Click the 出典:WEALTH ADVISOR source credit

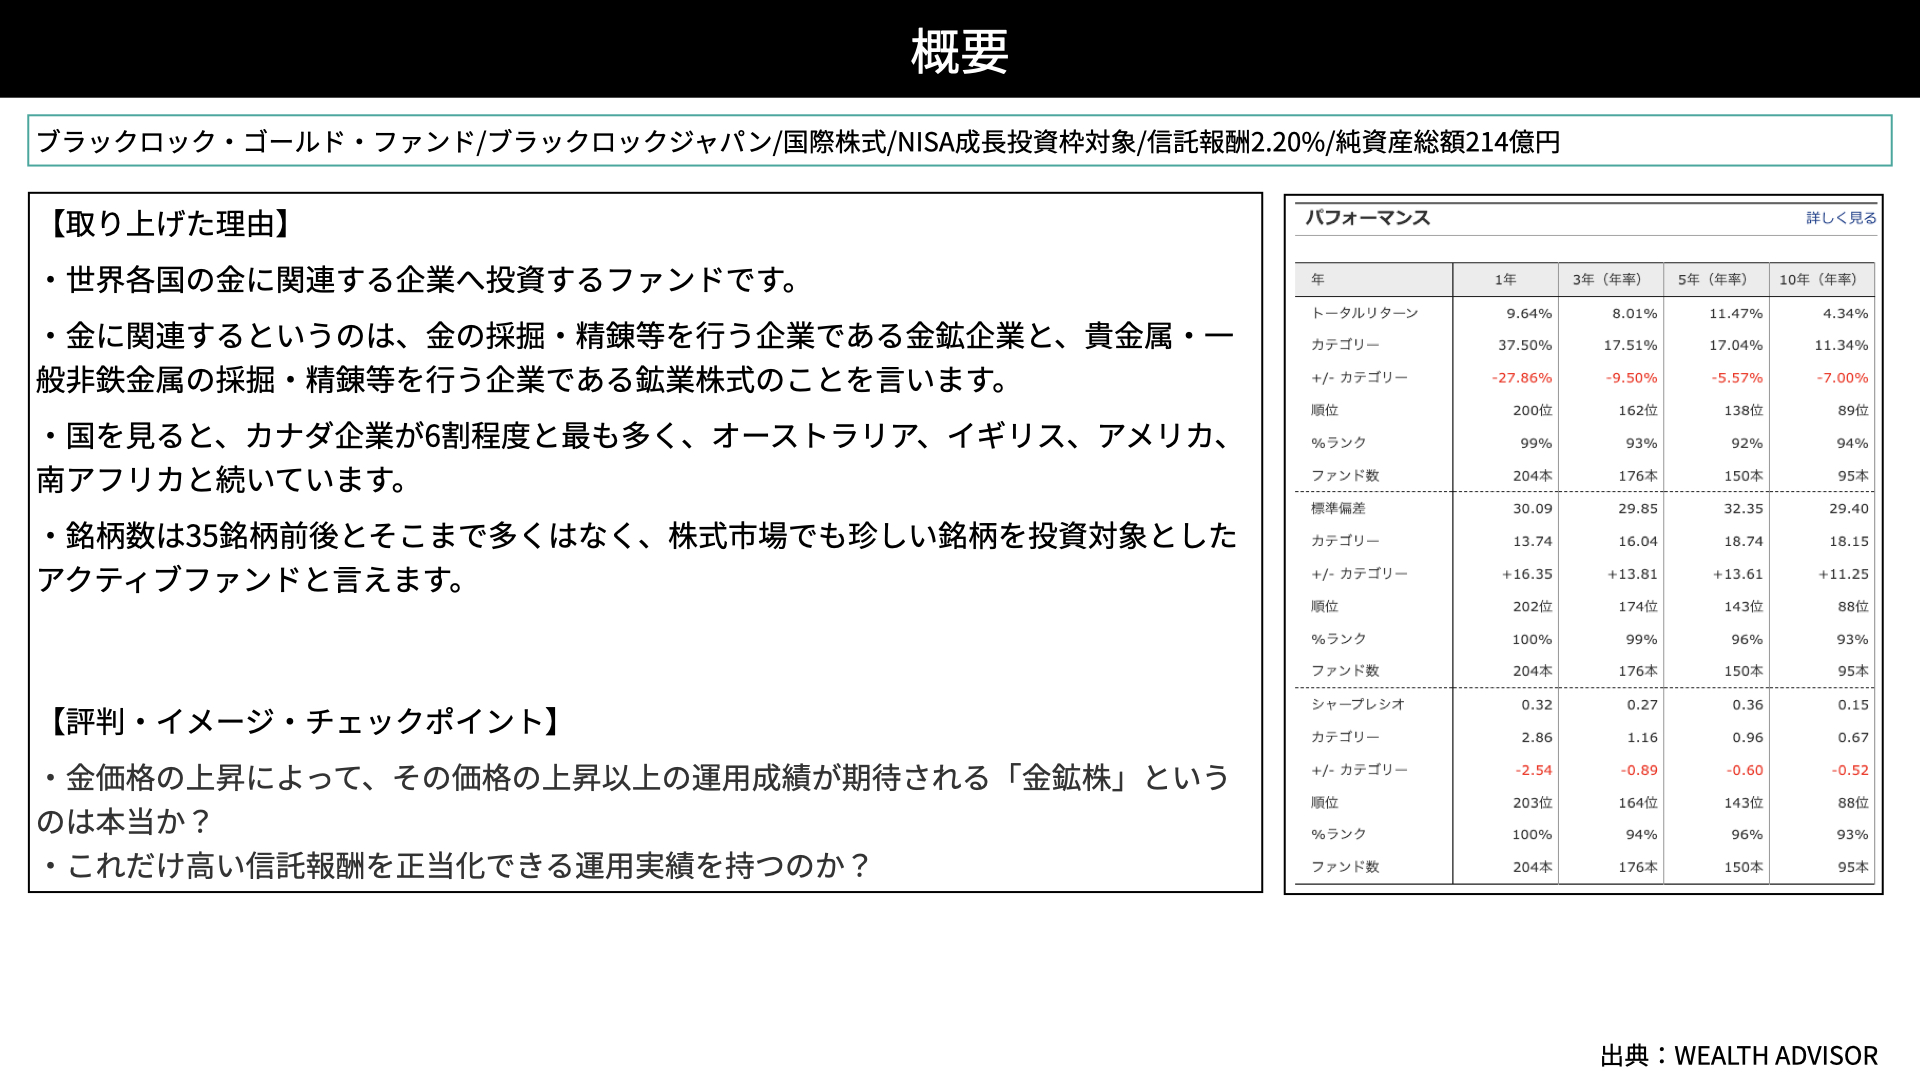[1739, 1056]
